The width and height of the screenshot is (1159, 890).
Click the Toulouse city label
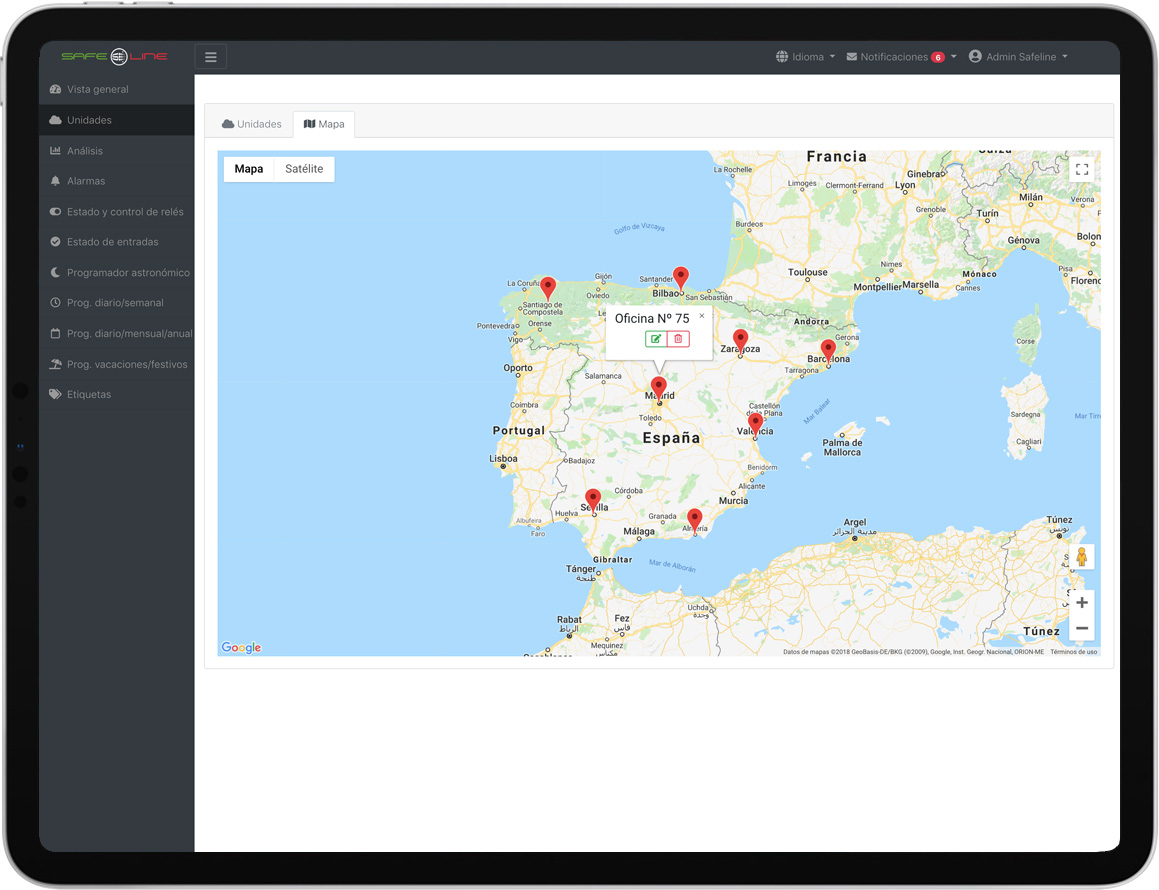808,272
